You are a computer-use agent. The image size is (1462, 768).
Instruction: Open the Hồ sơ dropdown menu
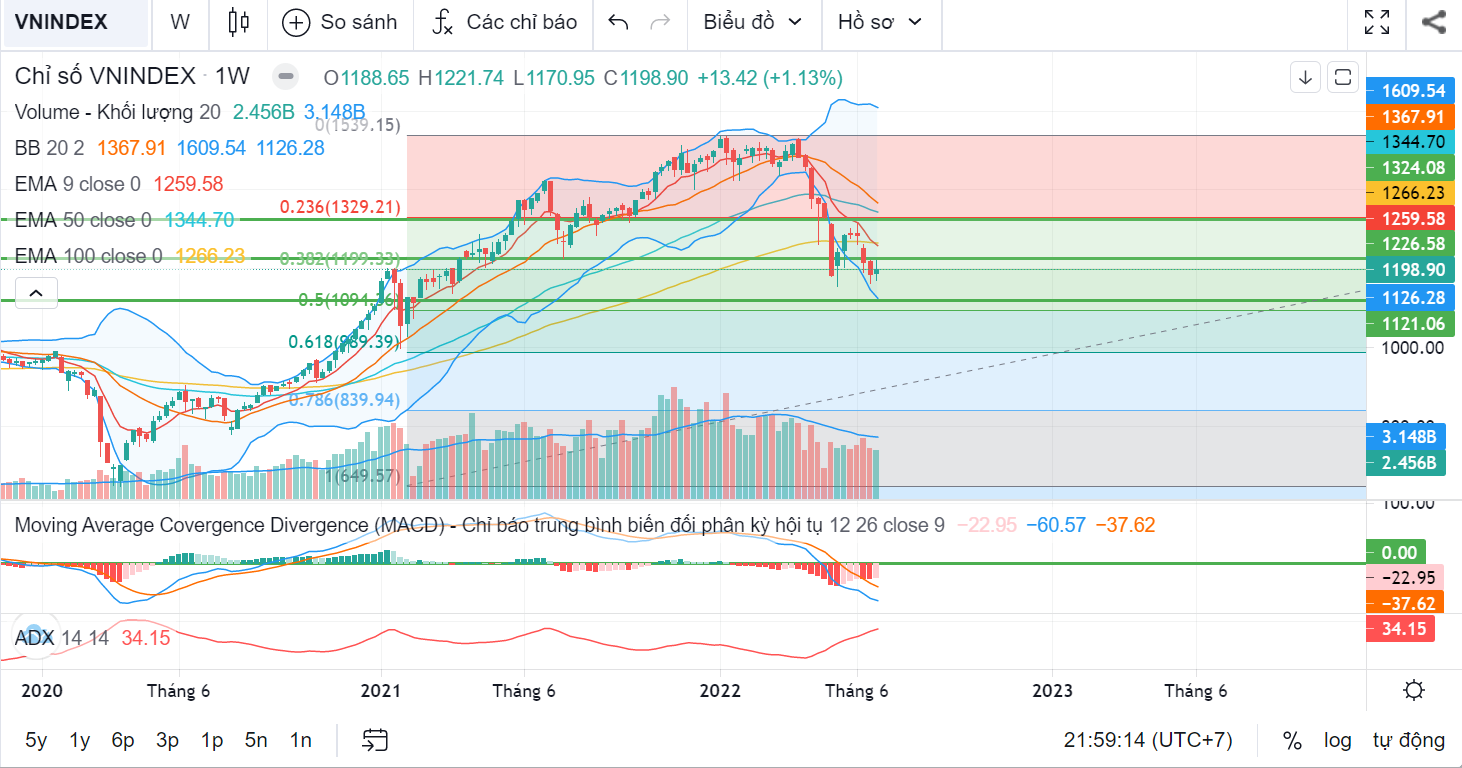click(x=880, y=22)
